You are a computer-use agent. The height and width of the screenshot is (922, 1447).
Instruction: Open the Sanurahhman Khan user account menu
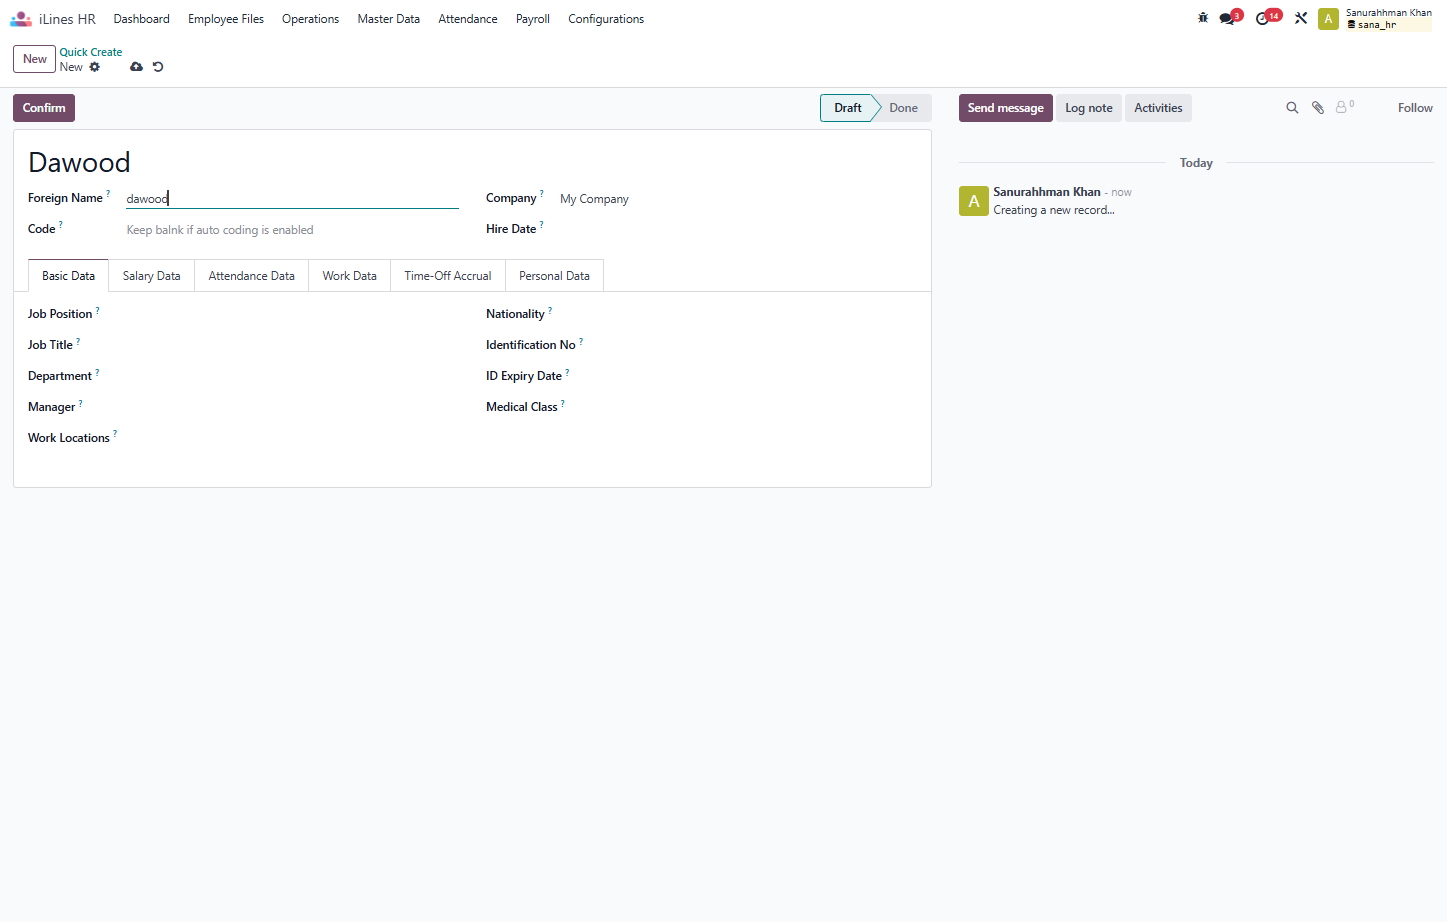click(x=1388, y=19)
